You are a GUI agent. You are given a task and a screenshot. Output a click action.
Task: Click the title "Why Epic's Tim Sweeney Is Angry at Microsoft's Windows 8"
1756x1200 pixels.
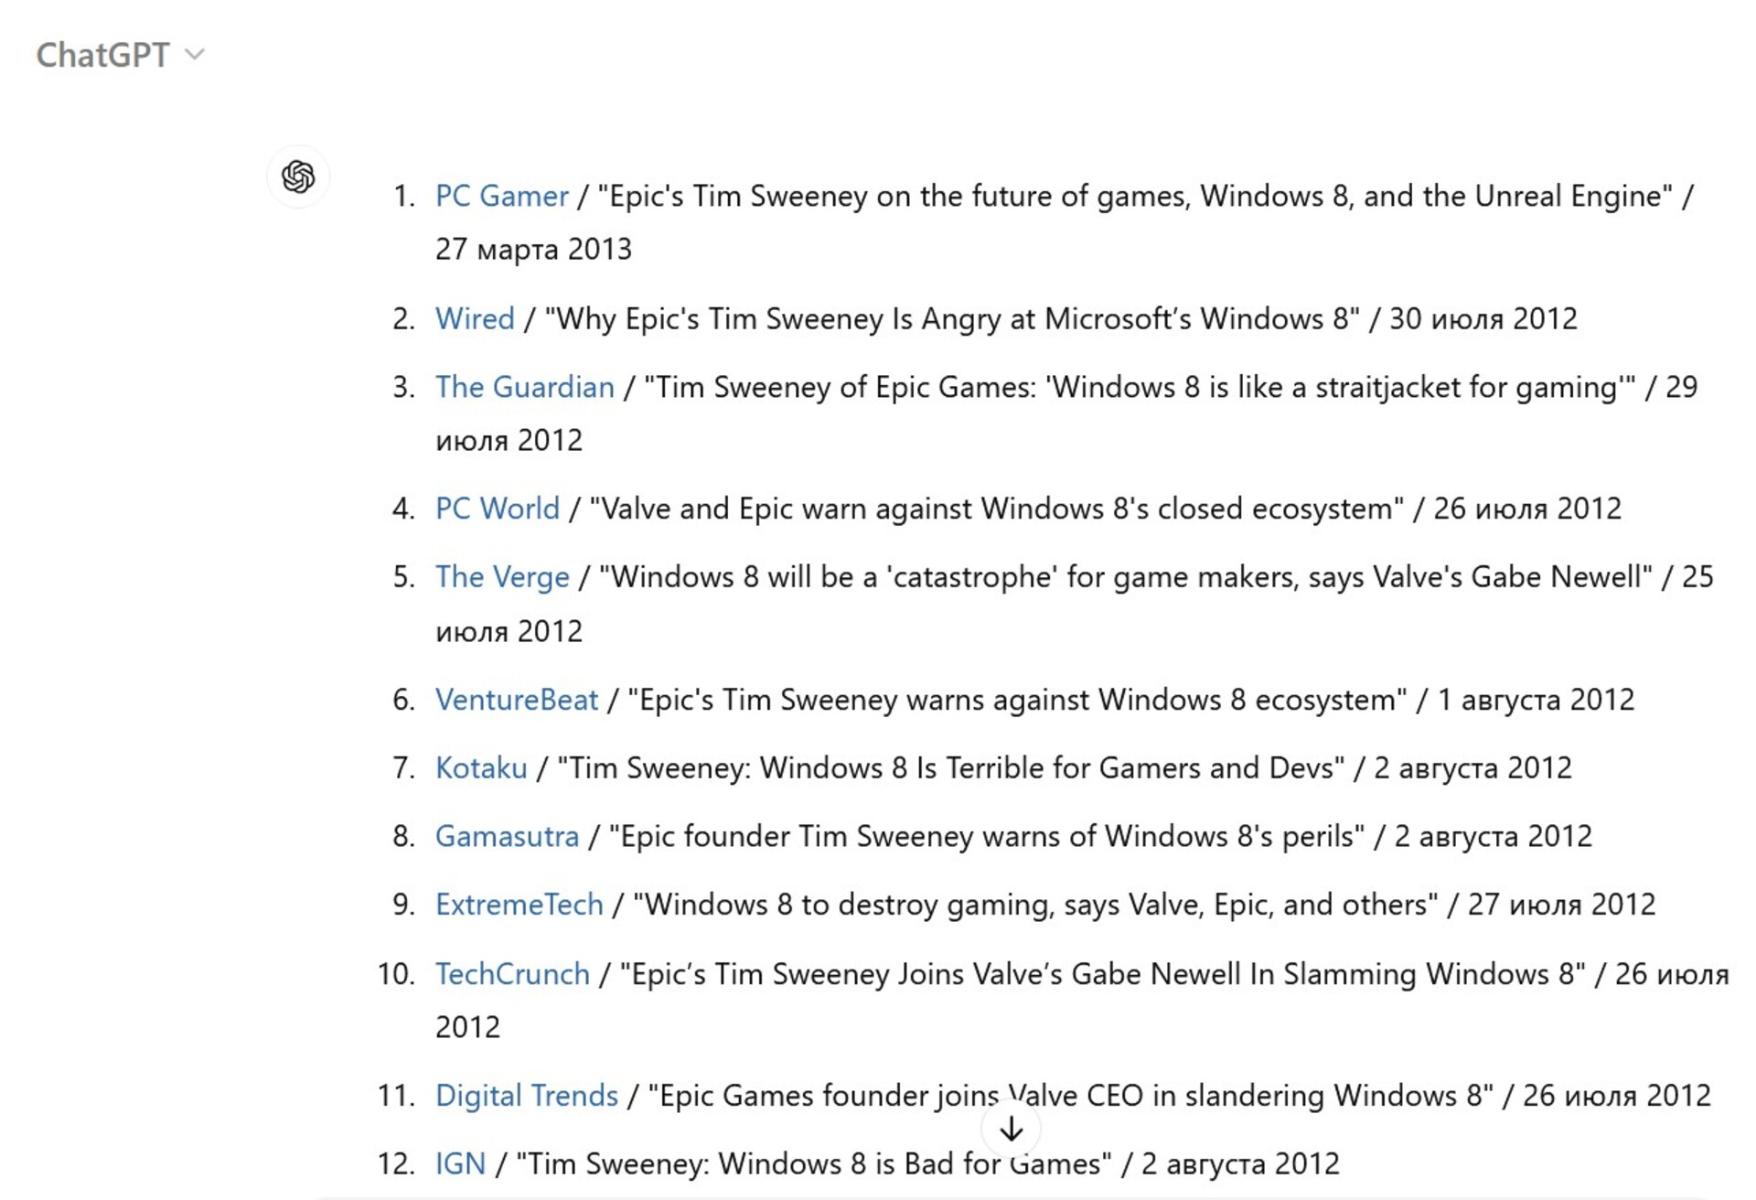[952, 319]
